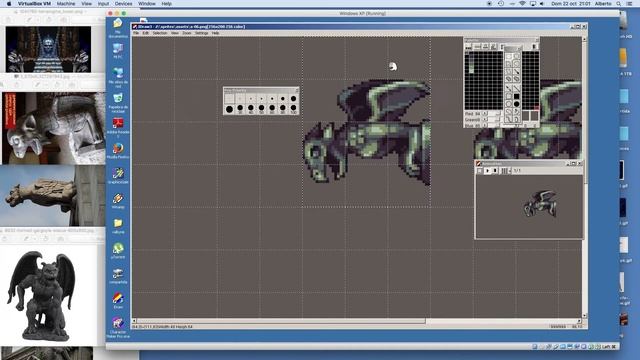
Task: Open the File menu in the paint program
Action: coord(136,33)
